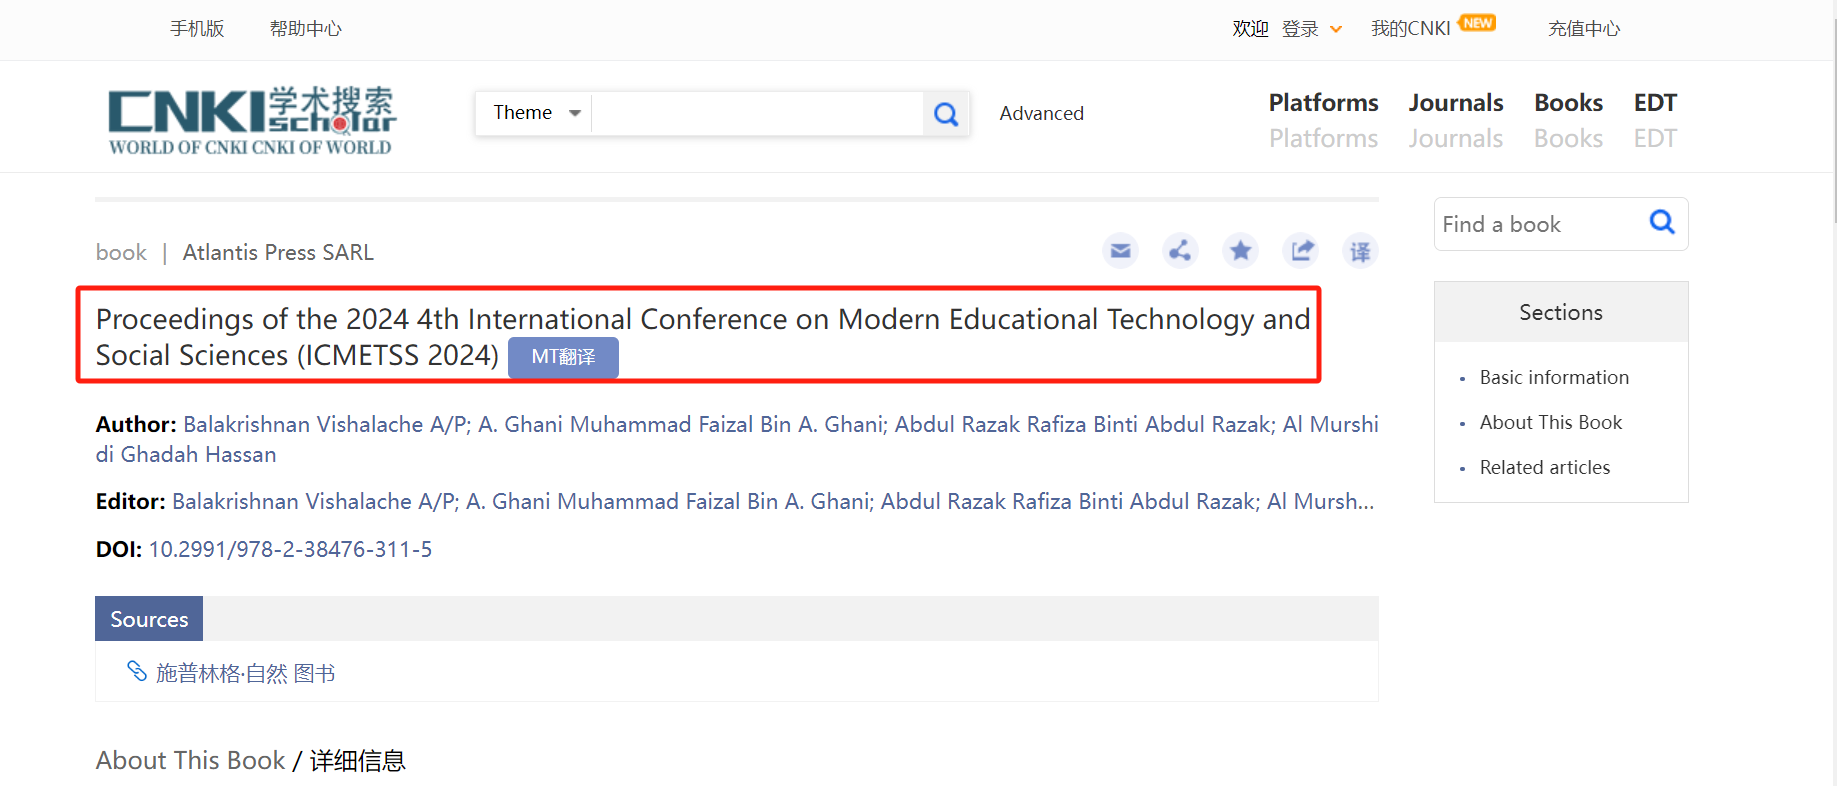Viewport: 1837px width, 786px height.
Task: Click in the main search text field
Action: click(x=758, y=113)
